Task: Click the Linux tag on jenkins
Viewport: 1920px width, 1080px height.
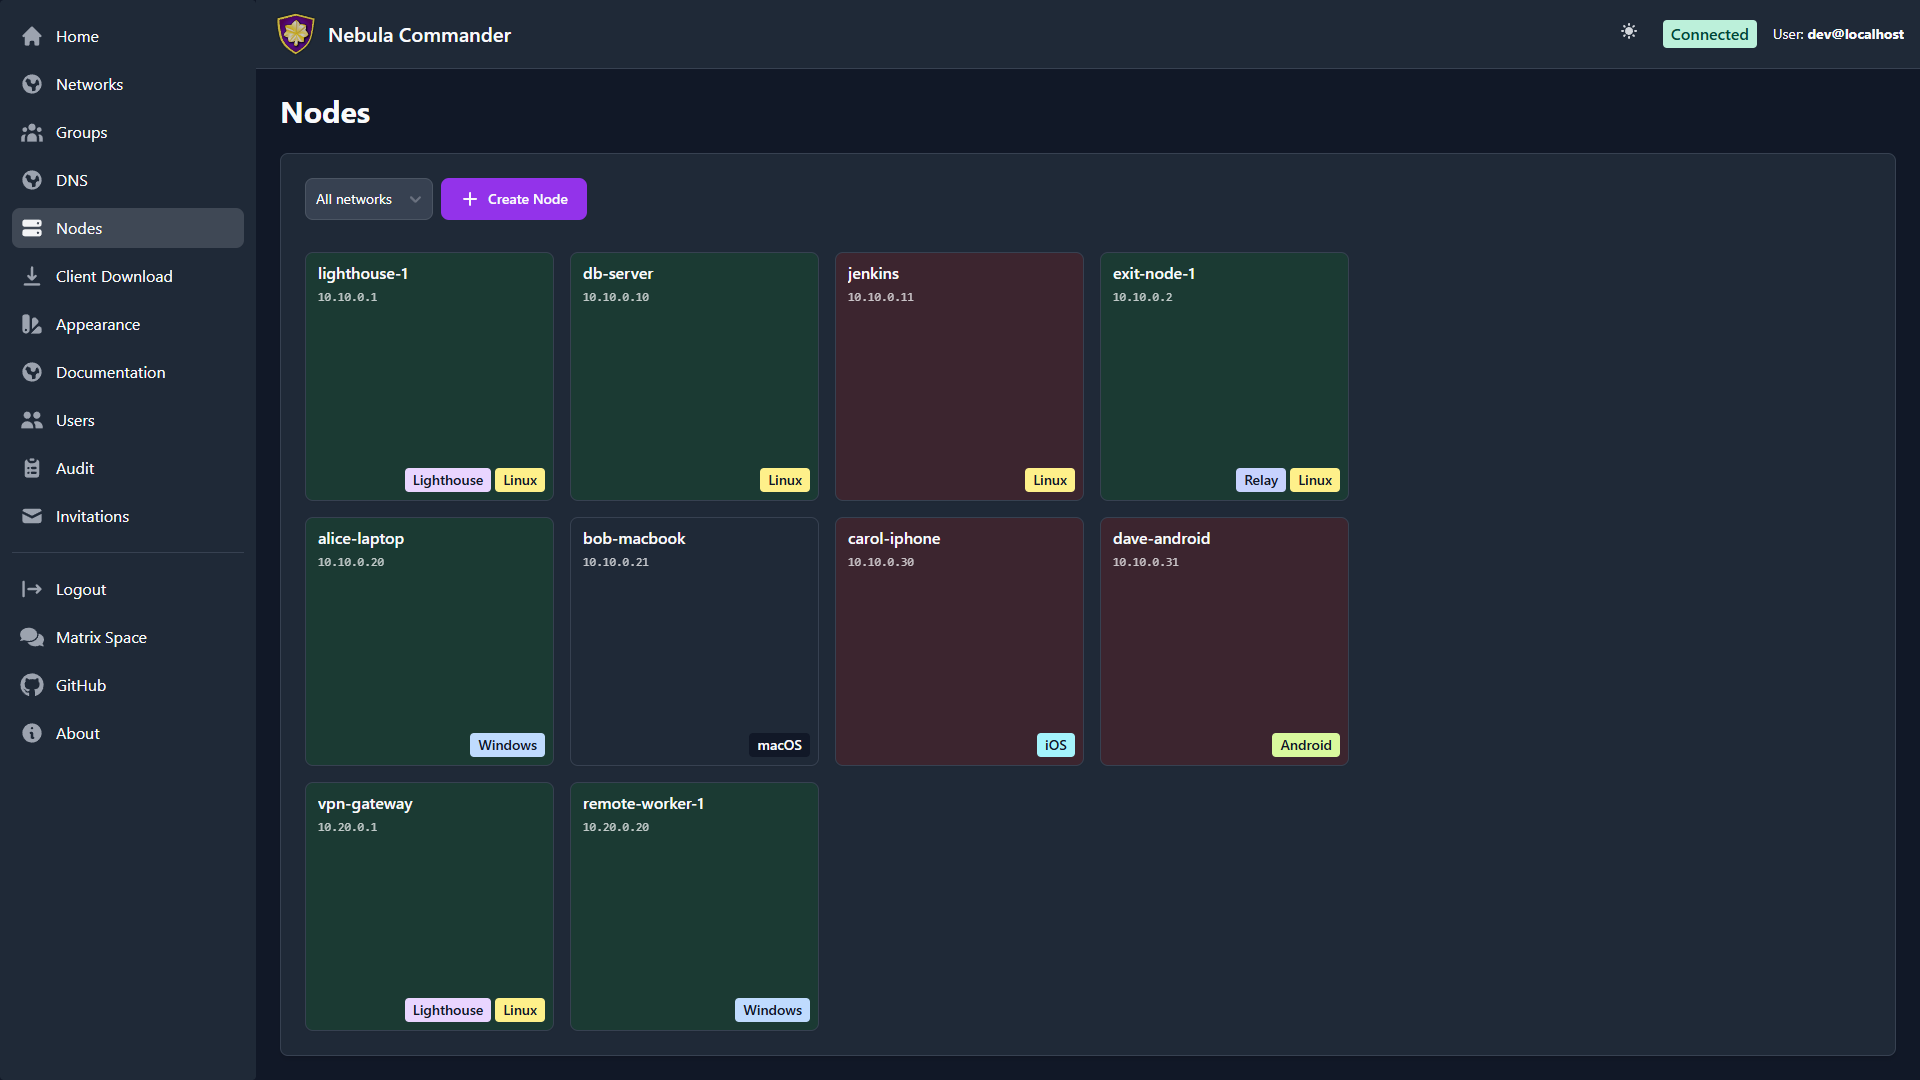Action: coord(1050,480)
